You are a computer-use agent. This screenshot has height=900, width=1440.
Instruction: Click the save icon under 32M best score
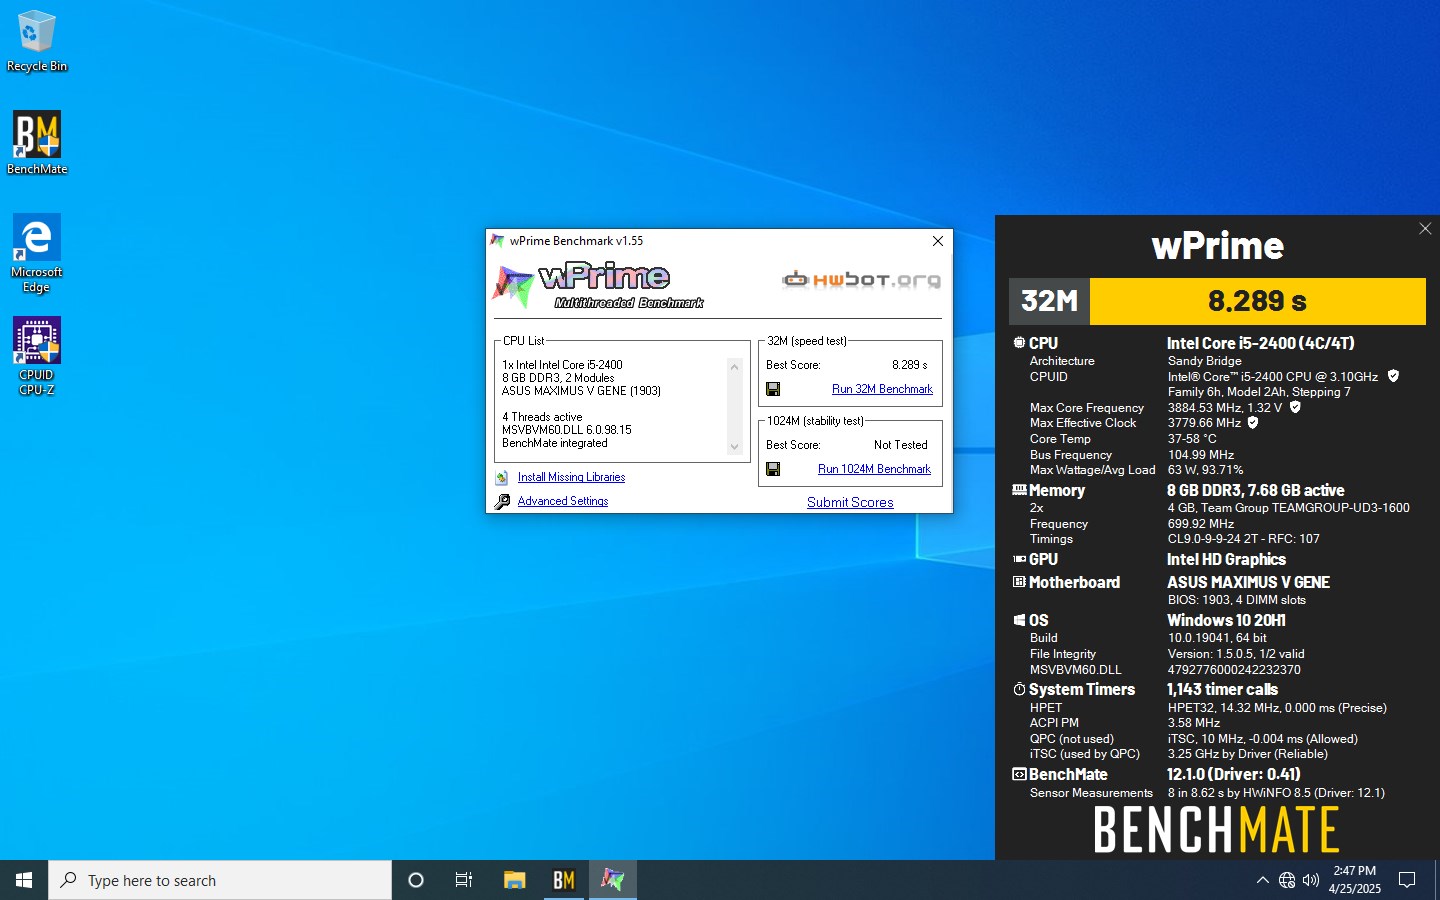pyautogui.click(x=773, y=389)
